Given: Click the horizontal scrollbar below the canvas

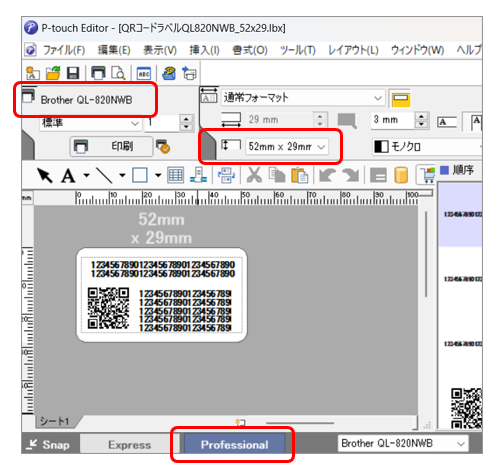Looking at the screenshot, I should (300, 423).
